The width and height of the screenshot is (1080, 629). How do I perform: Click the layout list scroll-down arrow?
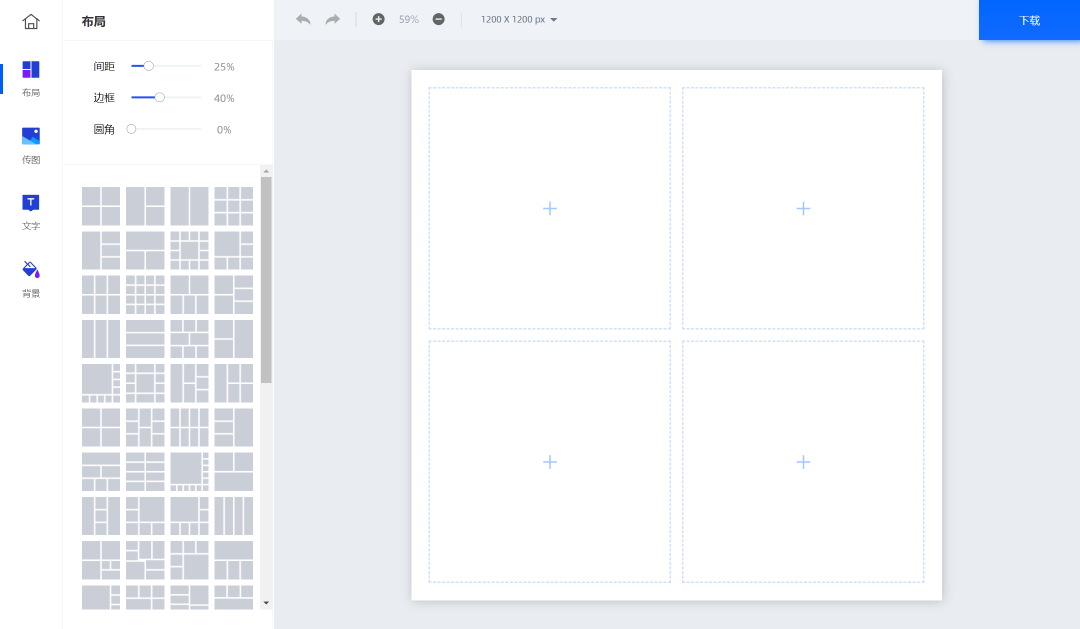coord(266,603)
